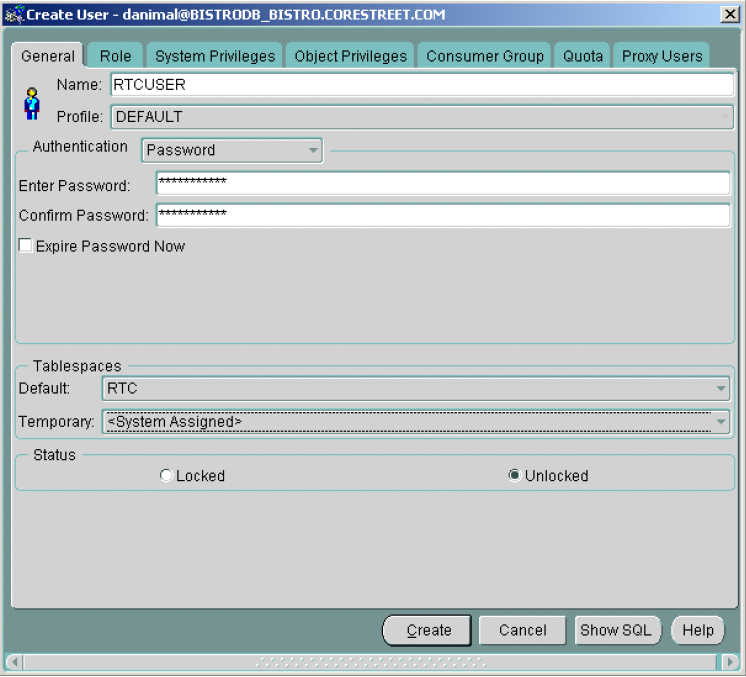This screenshot has width=746, height=677.
Task: Select the Locked status radio button
Action: click(166, 476)
